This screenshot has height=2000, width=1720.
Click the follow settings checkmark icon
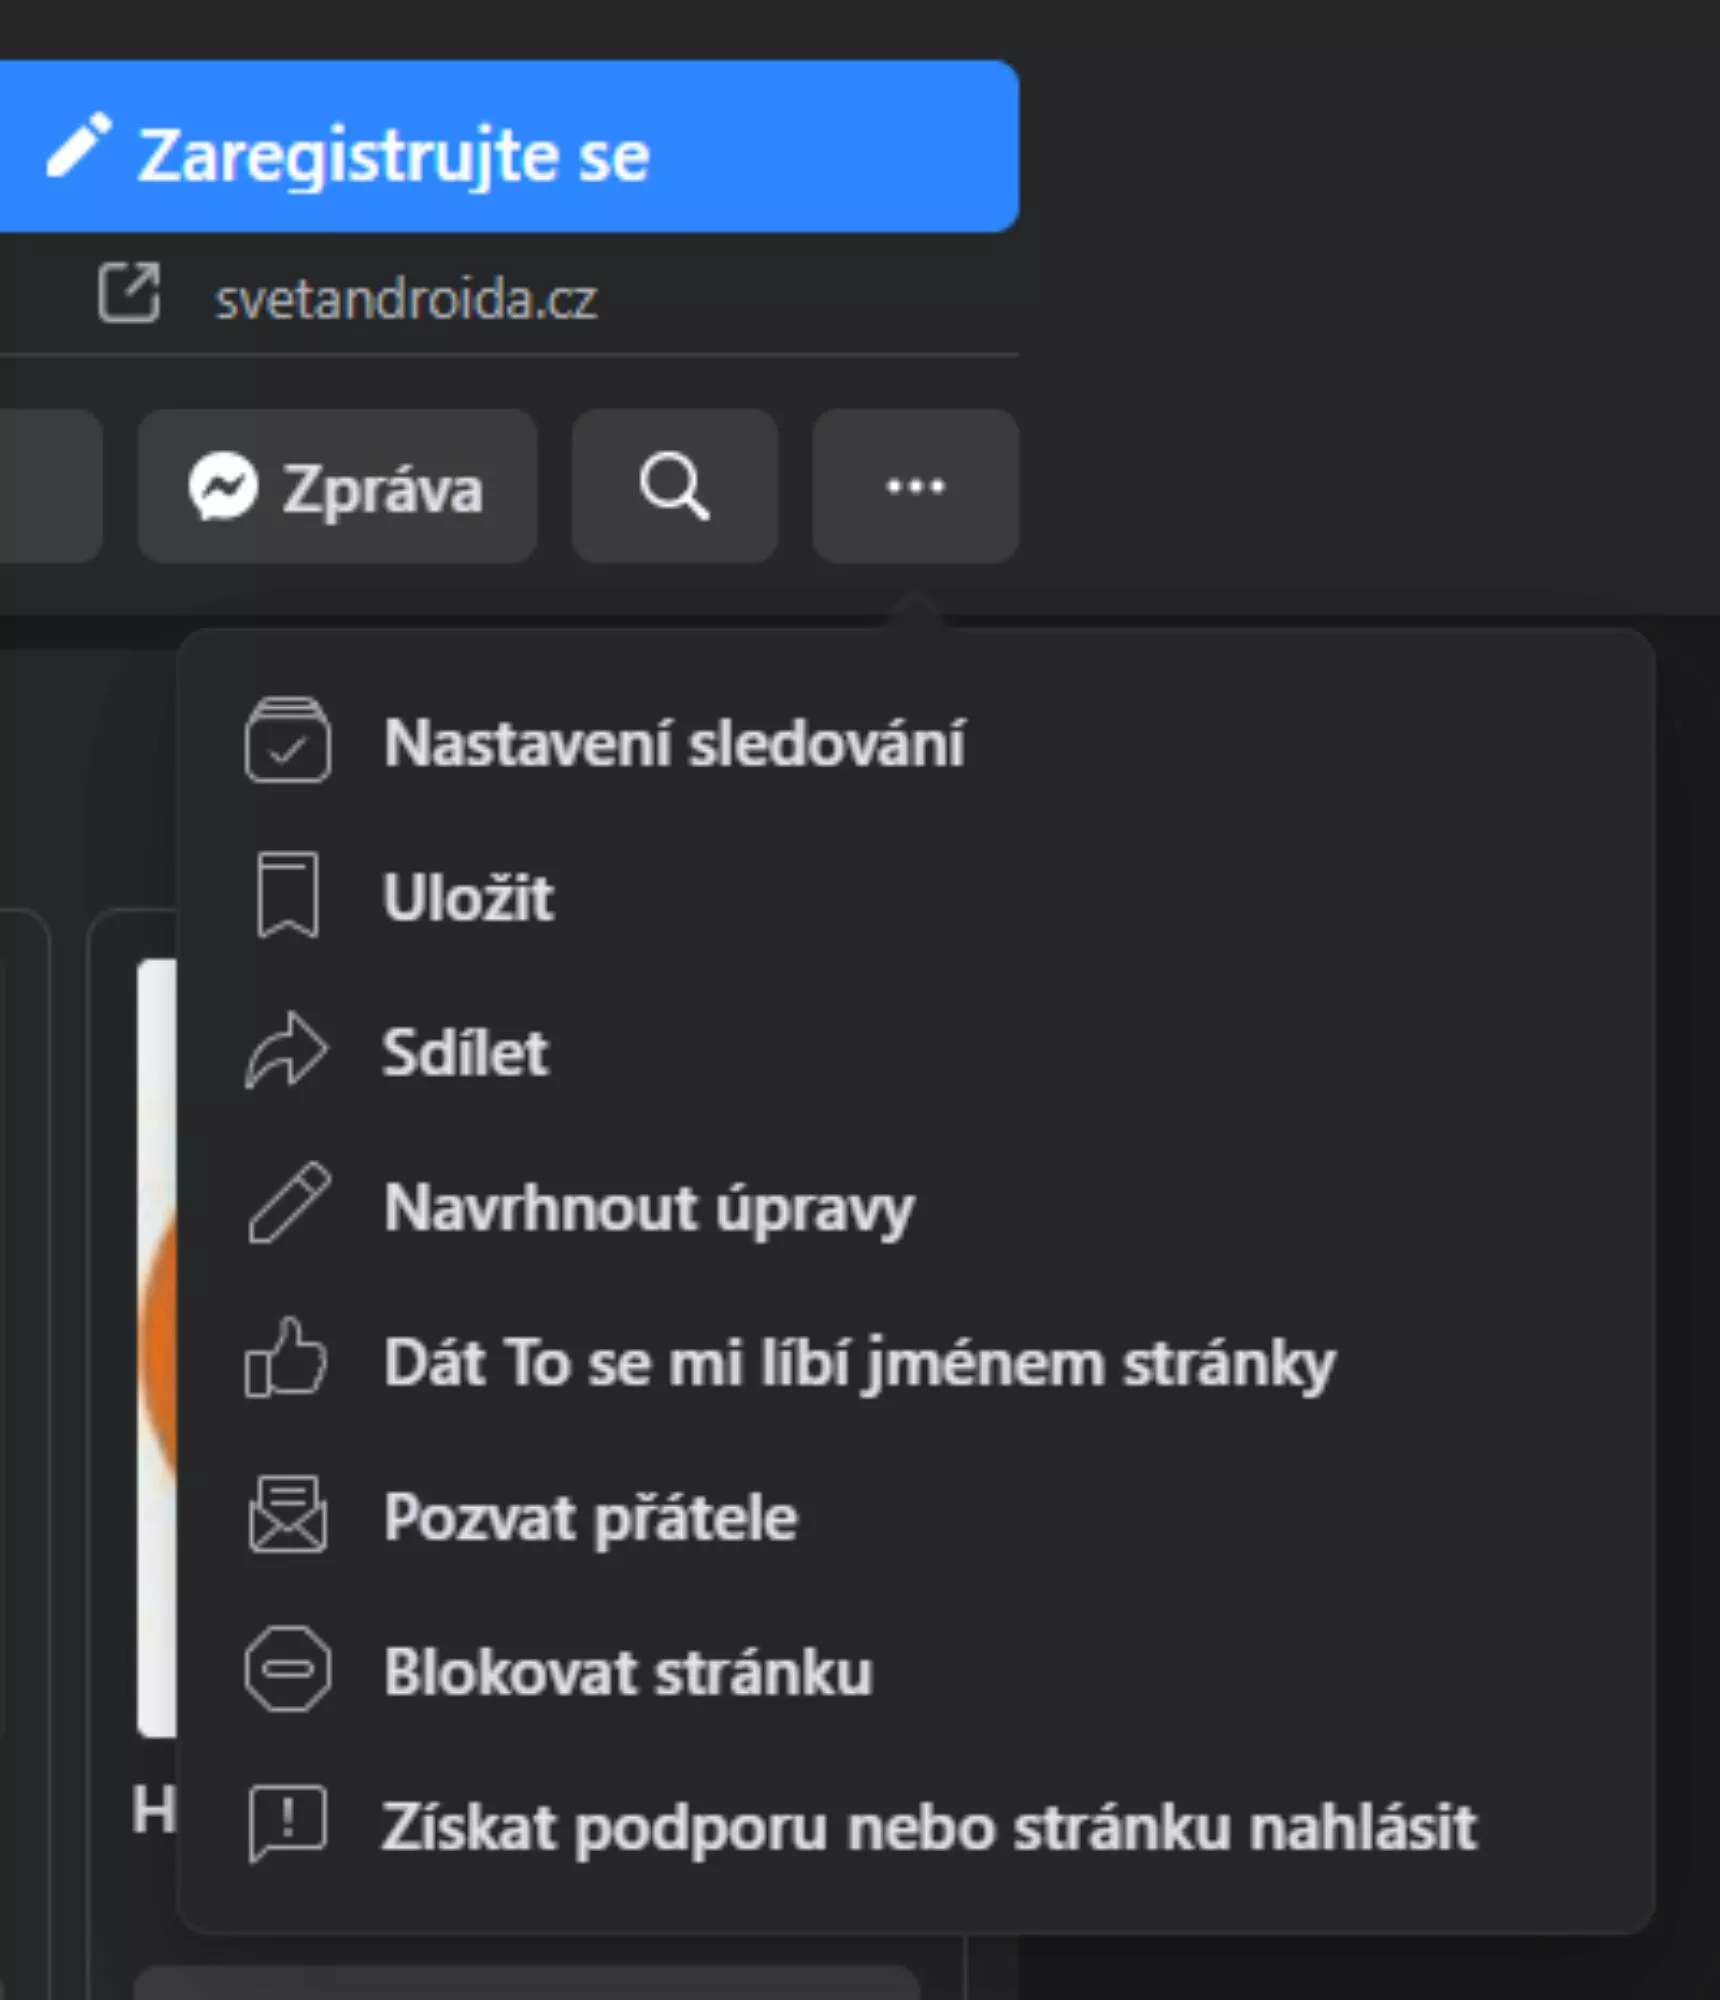287,740
